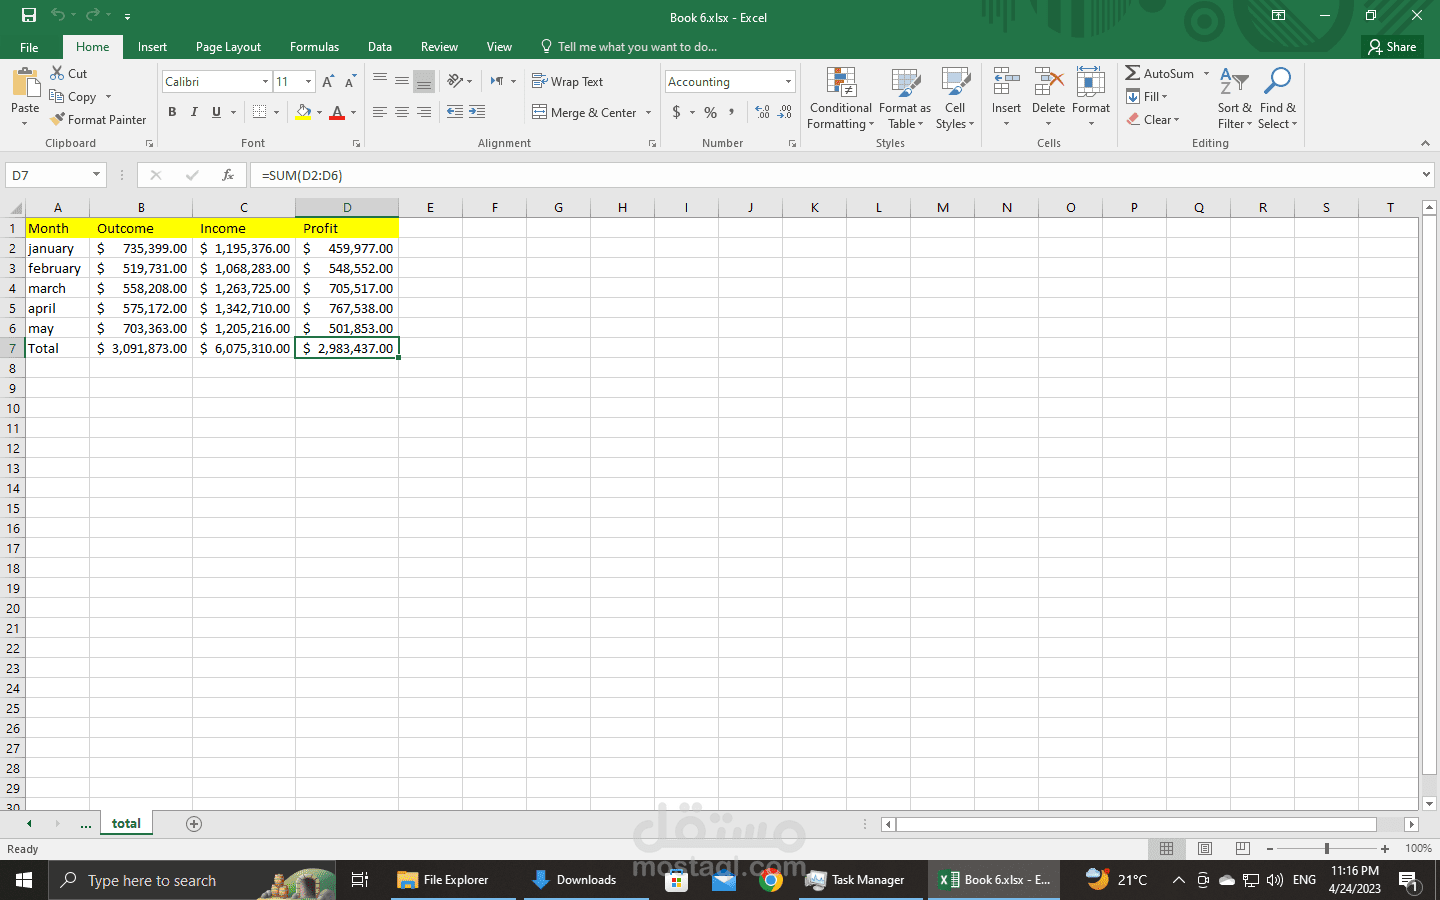1440x900 pixels.
Task: Switch to Page Layout view icon
Action: click(1205, 848)
